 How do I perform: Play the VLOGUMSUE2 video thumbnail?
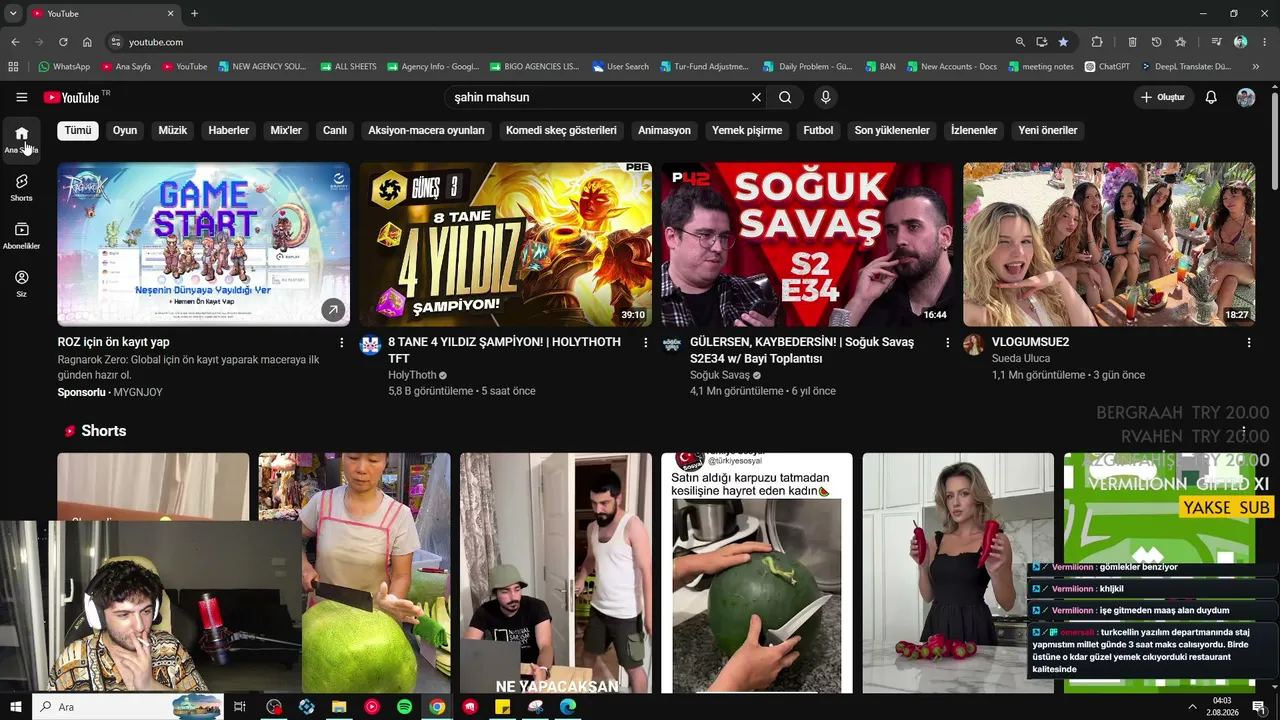[x=1109, y=244]
